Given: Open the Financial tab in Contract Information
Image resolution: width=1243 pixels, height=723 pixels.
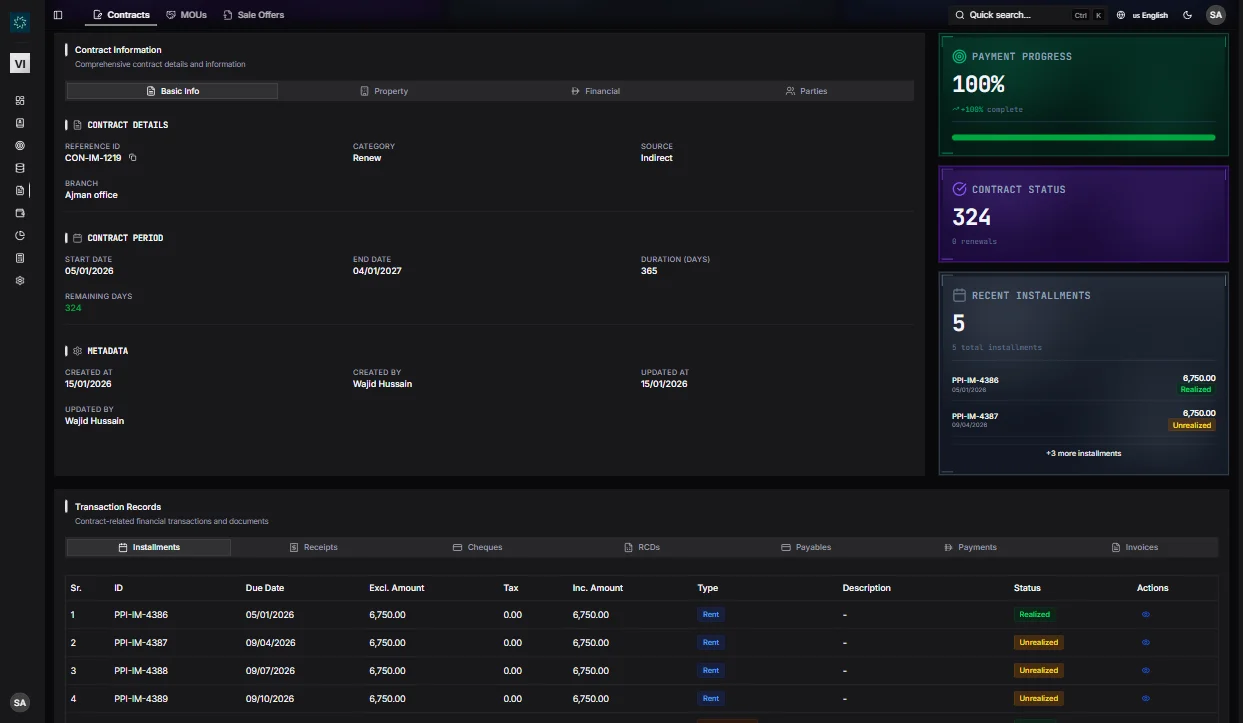Looking at the screenshot, I should pyautogui.click(x=595, y=91).
